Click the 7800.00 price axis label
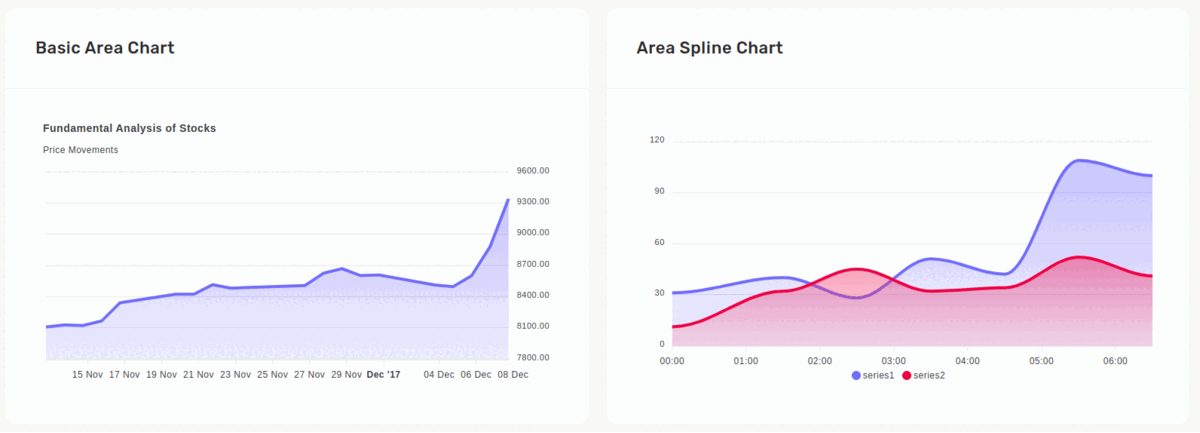 [x=532, y=357]
